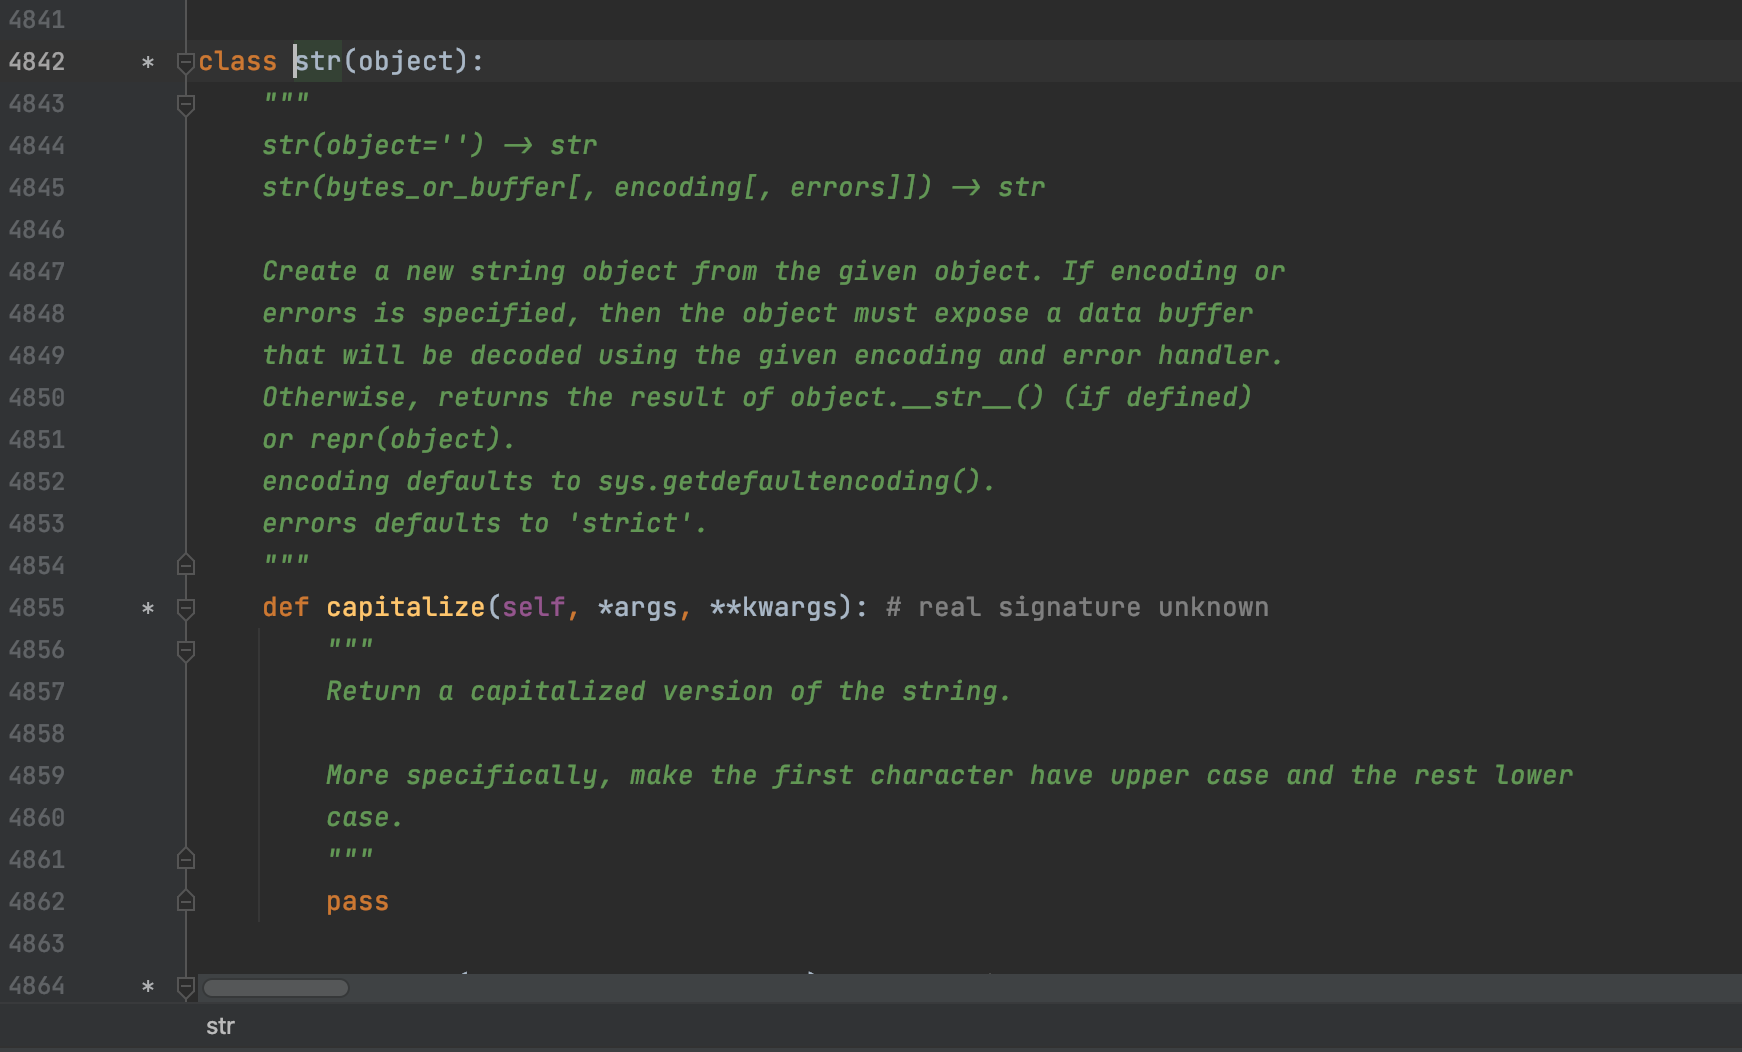The height and width of the screenshot is (1052, 1742).
Task: Click the 'str(bytes_or_buffer[, encoding[, errors]])' docstring line
Action: tap(654, 187)
